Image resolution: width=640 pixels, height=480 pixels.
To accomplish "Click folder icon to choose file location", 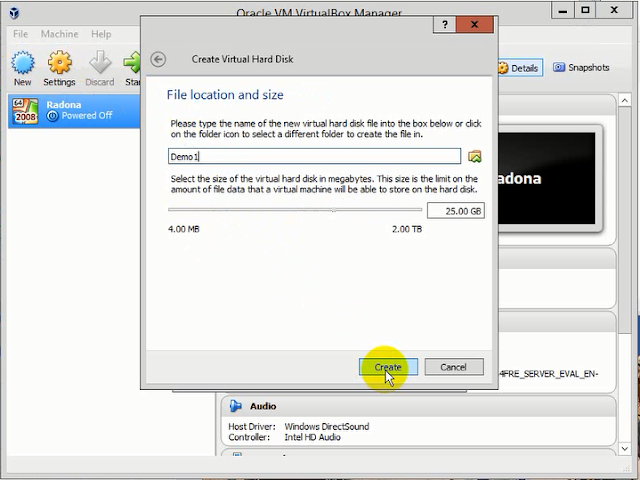I will click(474, 156).
